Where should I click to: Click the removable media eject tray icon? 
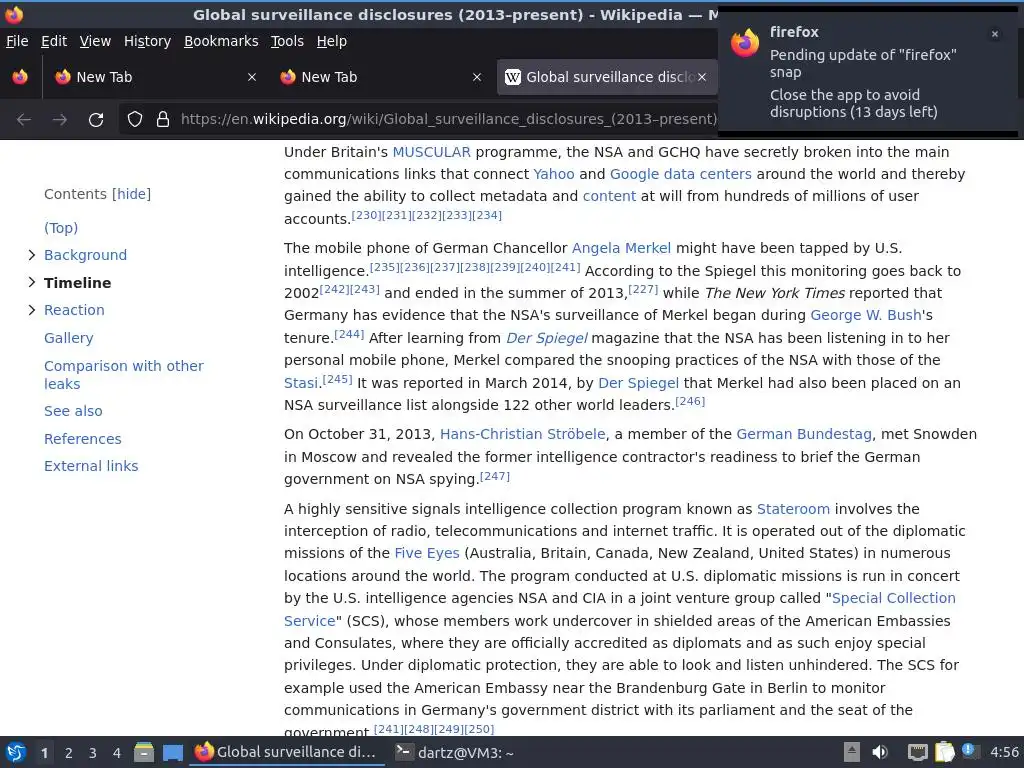(852, 752)
